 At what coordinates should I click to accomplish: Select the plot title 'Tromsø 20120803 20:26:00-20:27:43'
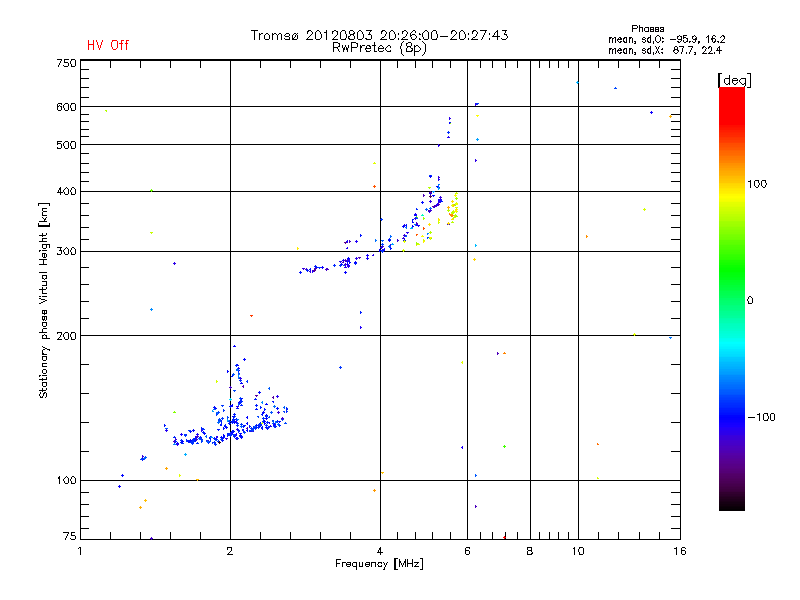click(x=380, y=35)
